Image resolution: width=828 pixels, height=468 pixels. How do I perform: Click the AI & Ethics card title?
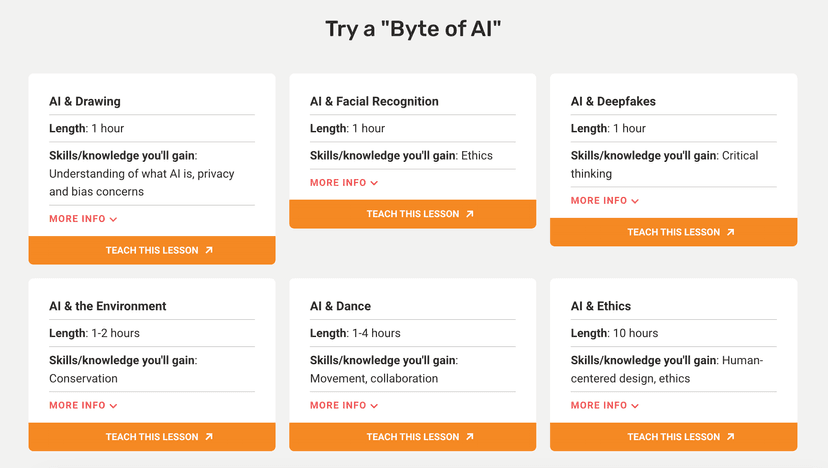tap(601, 306)
